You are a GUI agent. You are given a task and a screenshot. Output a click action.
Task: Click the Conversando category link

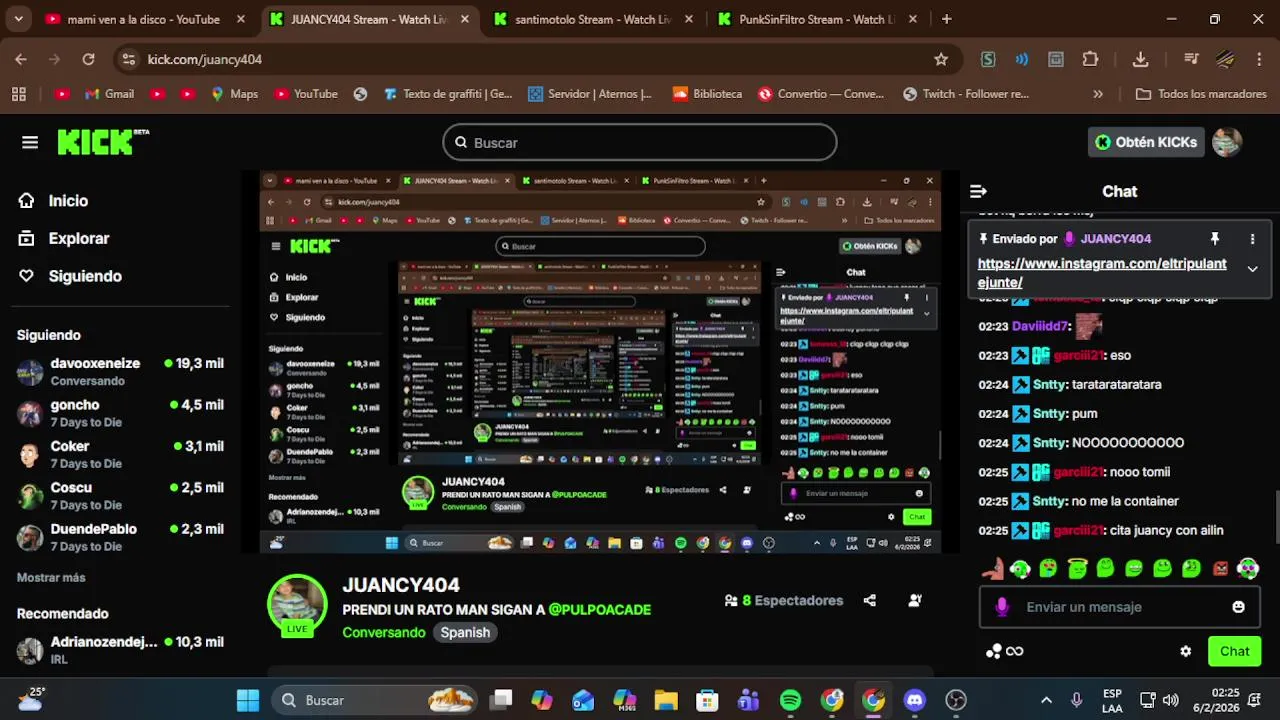[384, 632]
